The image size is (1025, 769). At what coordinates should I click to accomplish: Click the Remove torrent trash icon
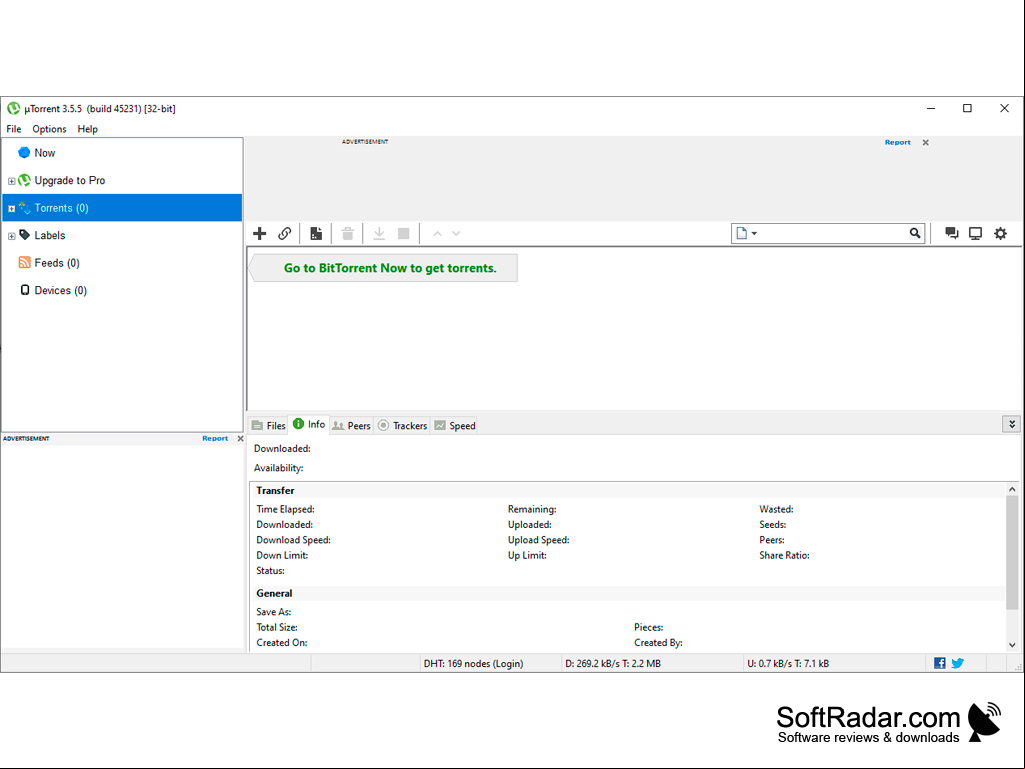tap(348, 233)
